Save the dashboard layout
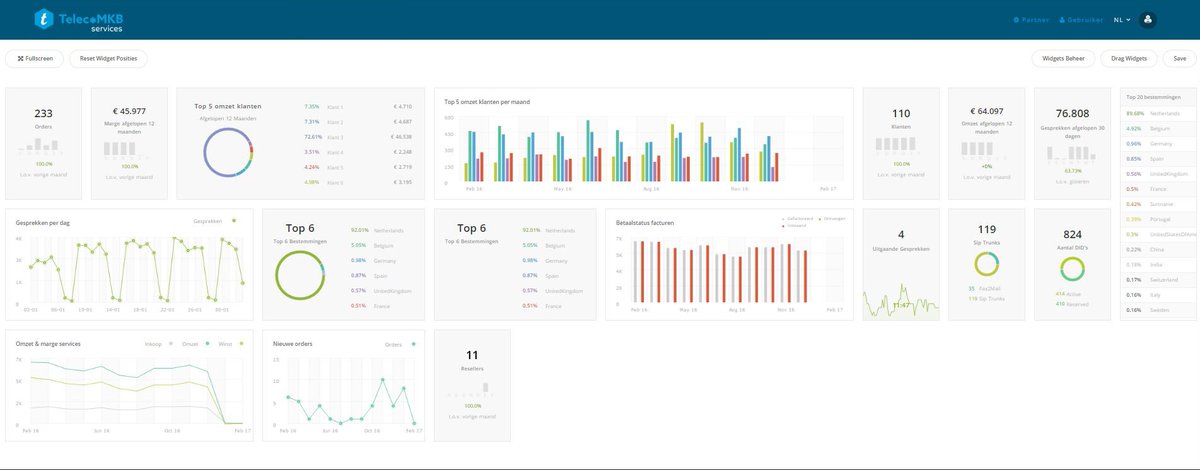 coord(1179,59)
